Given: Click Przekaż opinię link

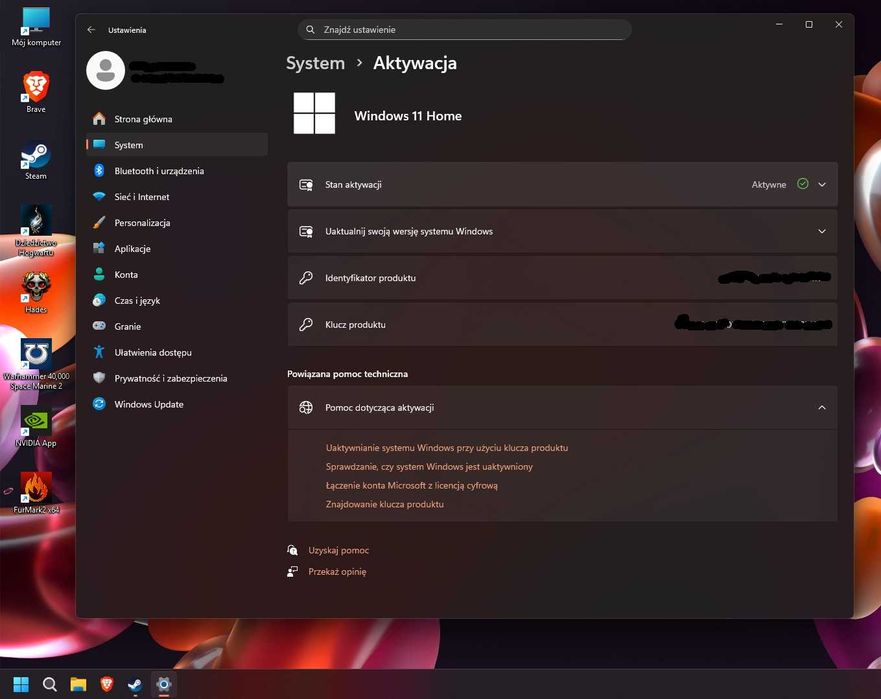Looking at the screenshot, I should 337,571.
